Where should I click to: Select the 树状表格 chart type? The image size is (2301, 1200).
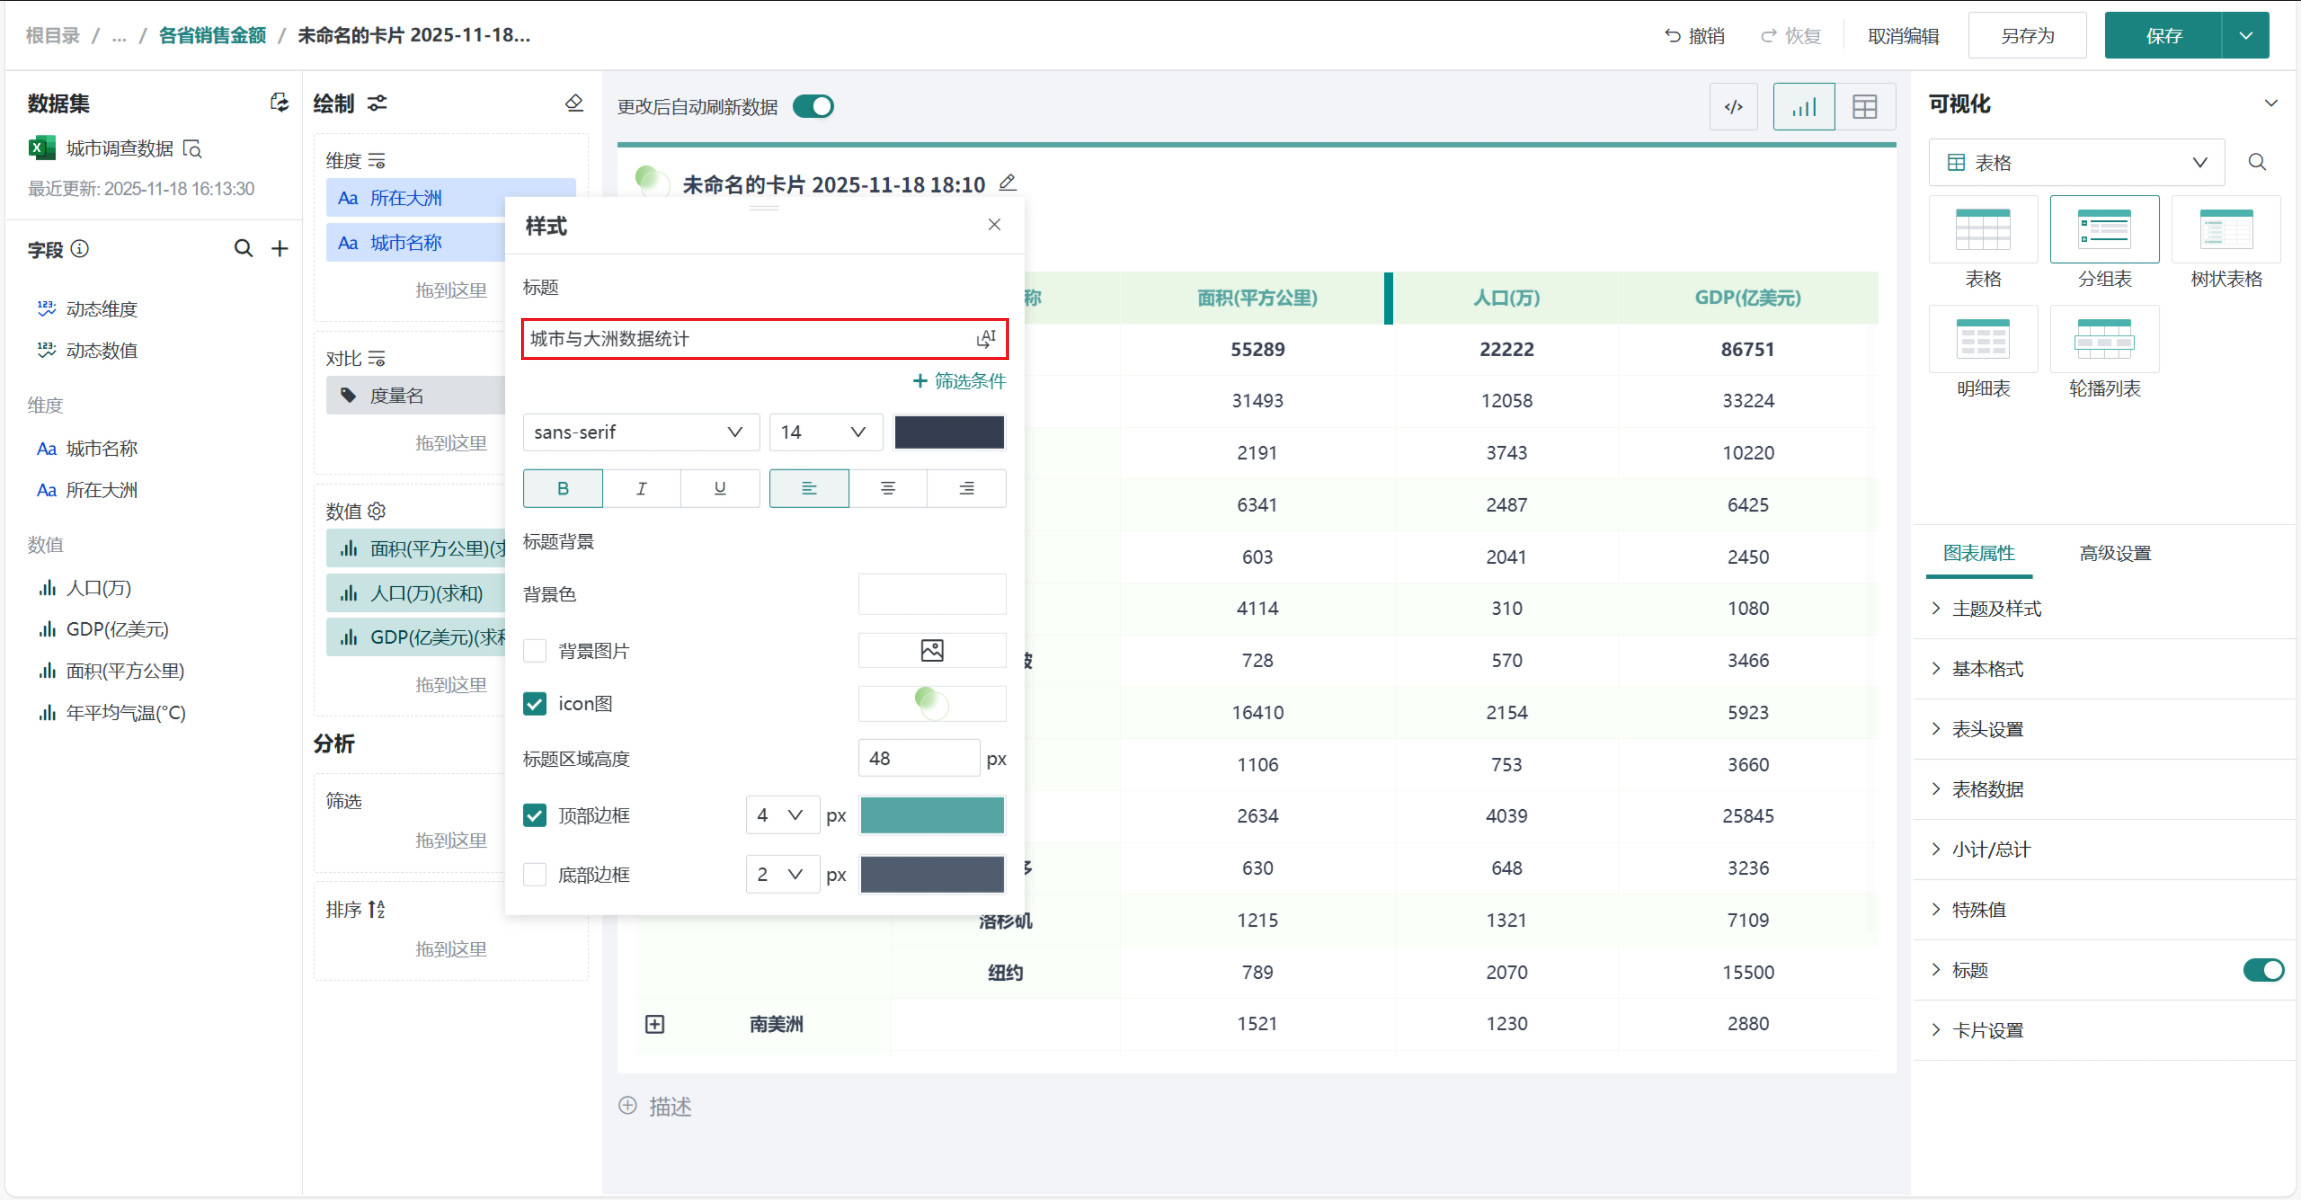pos(2225,231)
